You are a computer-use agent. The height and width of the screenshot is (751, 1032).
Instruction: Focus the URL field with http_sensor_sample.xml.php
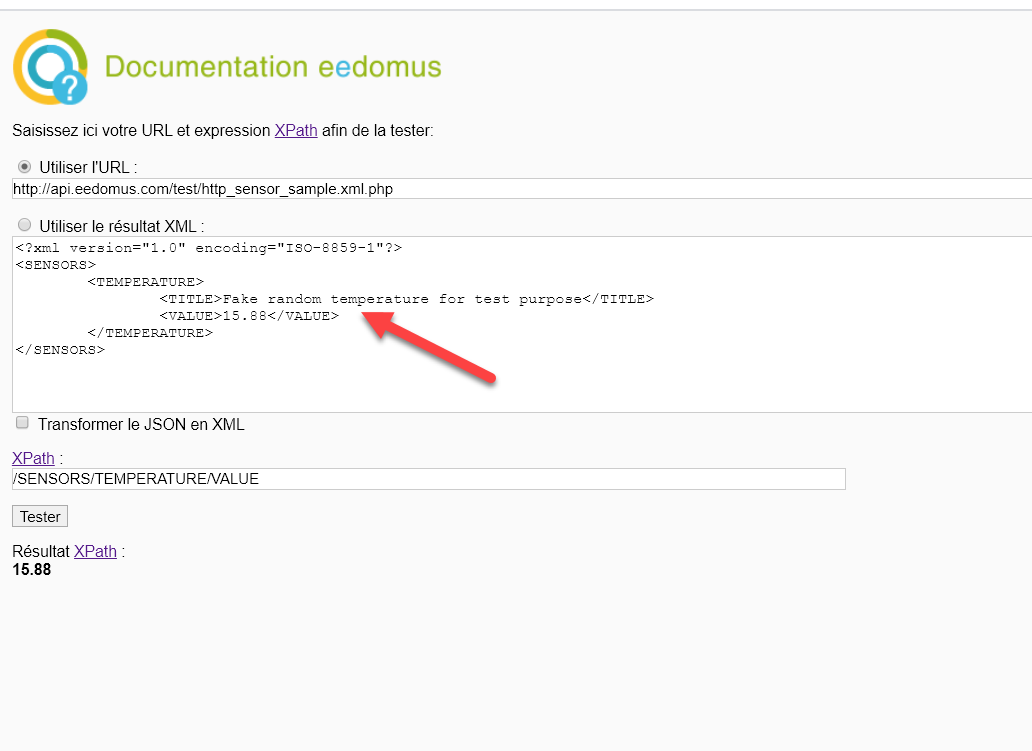point(522,189)
